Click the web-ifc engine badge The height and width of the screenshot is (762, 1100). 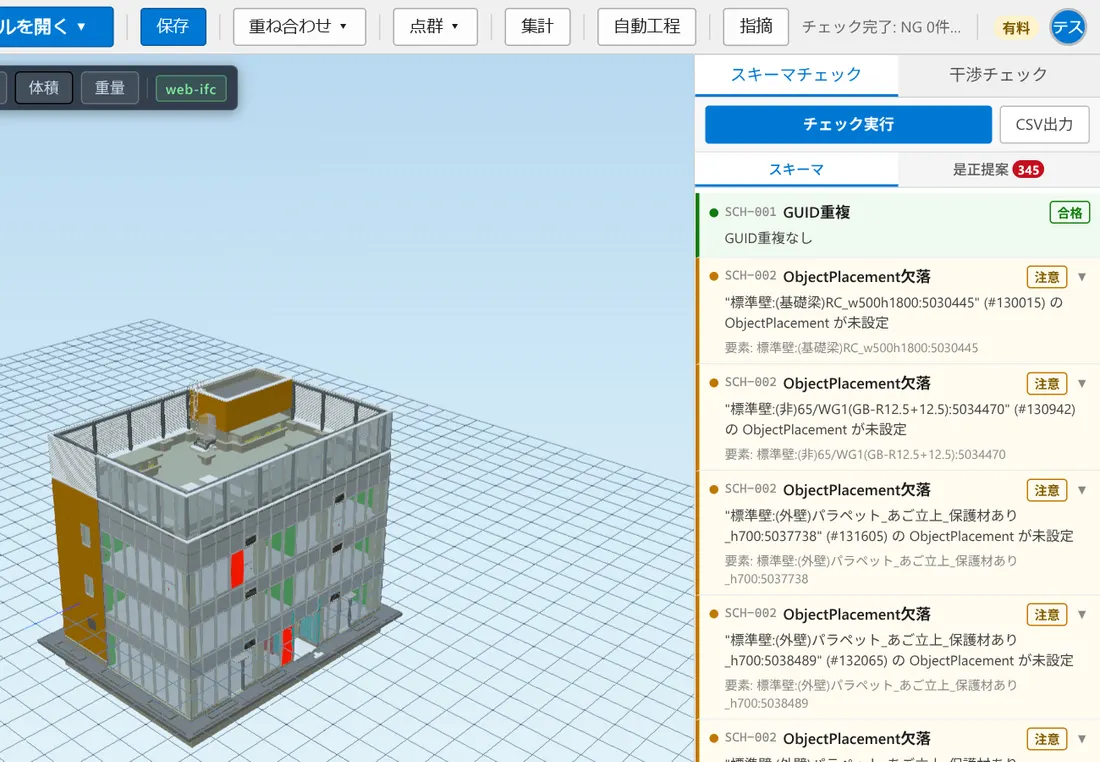(x=191, y=89)
